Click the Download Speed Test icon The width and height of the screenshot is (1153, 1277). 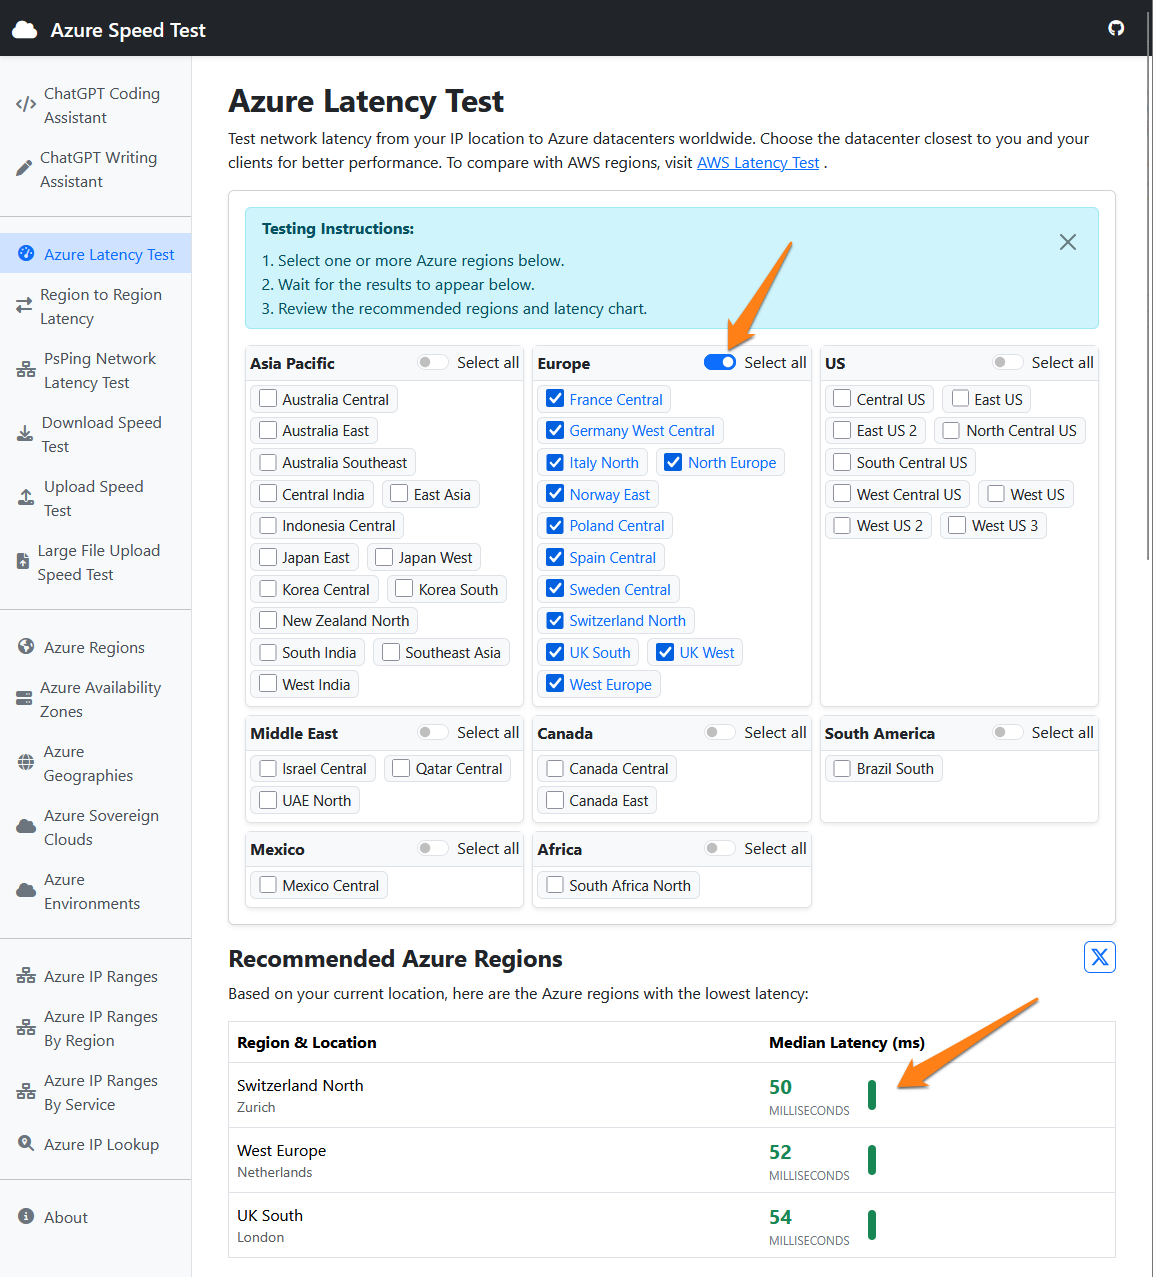25,434
